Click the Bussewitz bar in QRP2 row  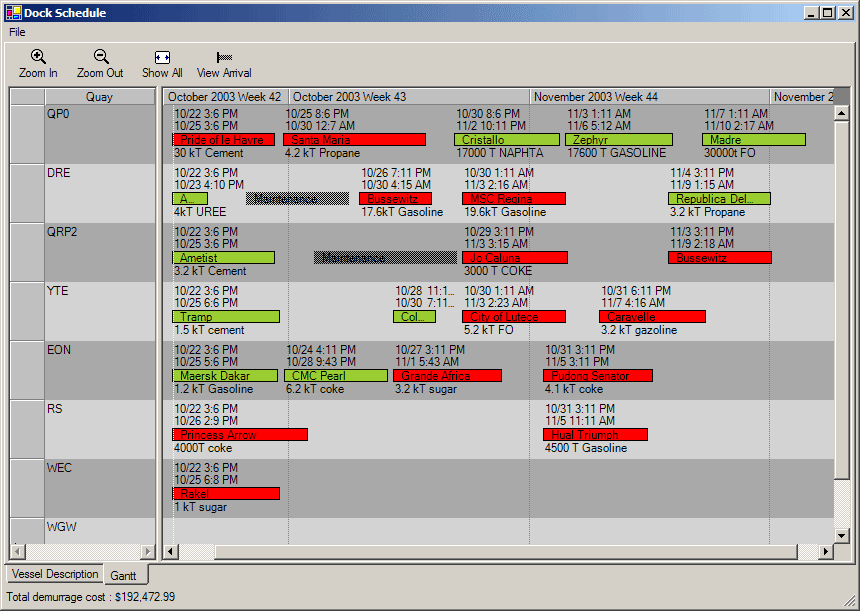coord(720,258)
